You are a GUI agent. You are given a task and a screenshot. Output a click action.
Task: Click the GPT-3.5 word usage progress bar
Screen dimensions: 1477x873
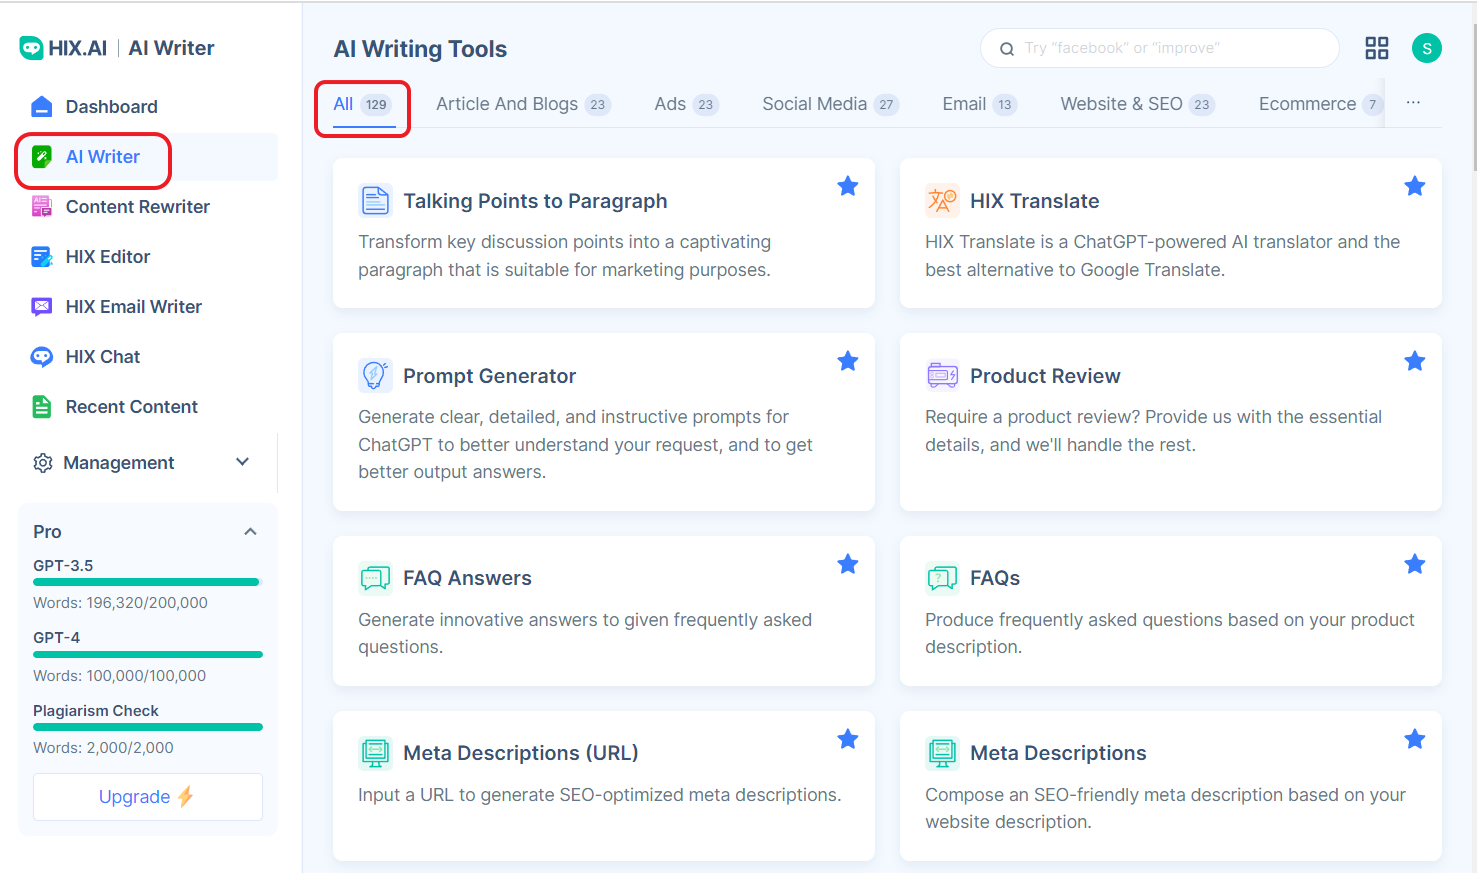pos(146,582)
